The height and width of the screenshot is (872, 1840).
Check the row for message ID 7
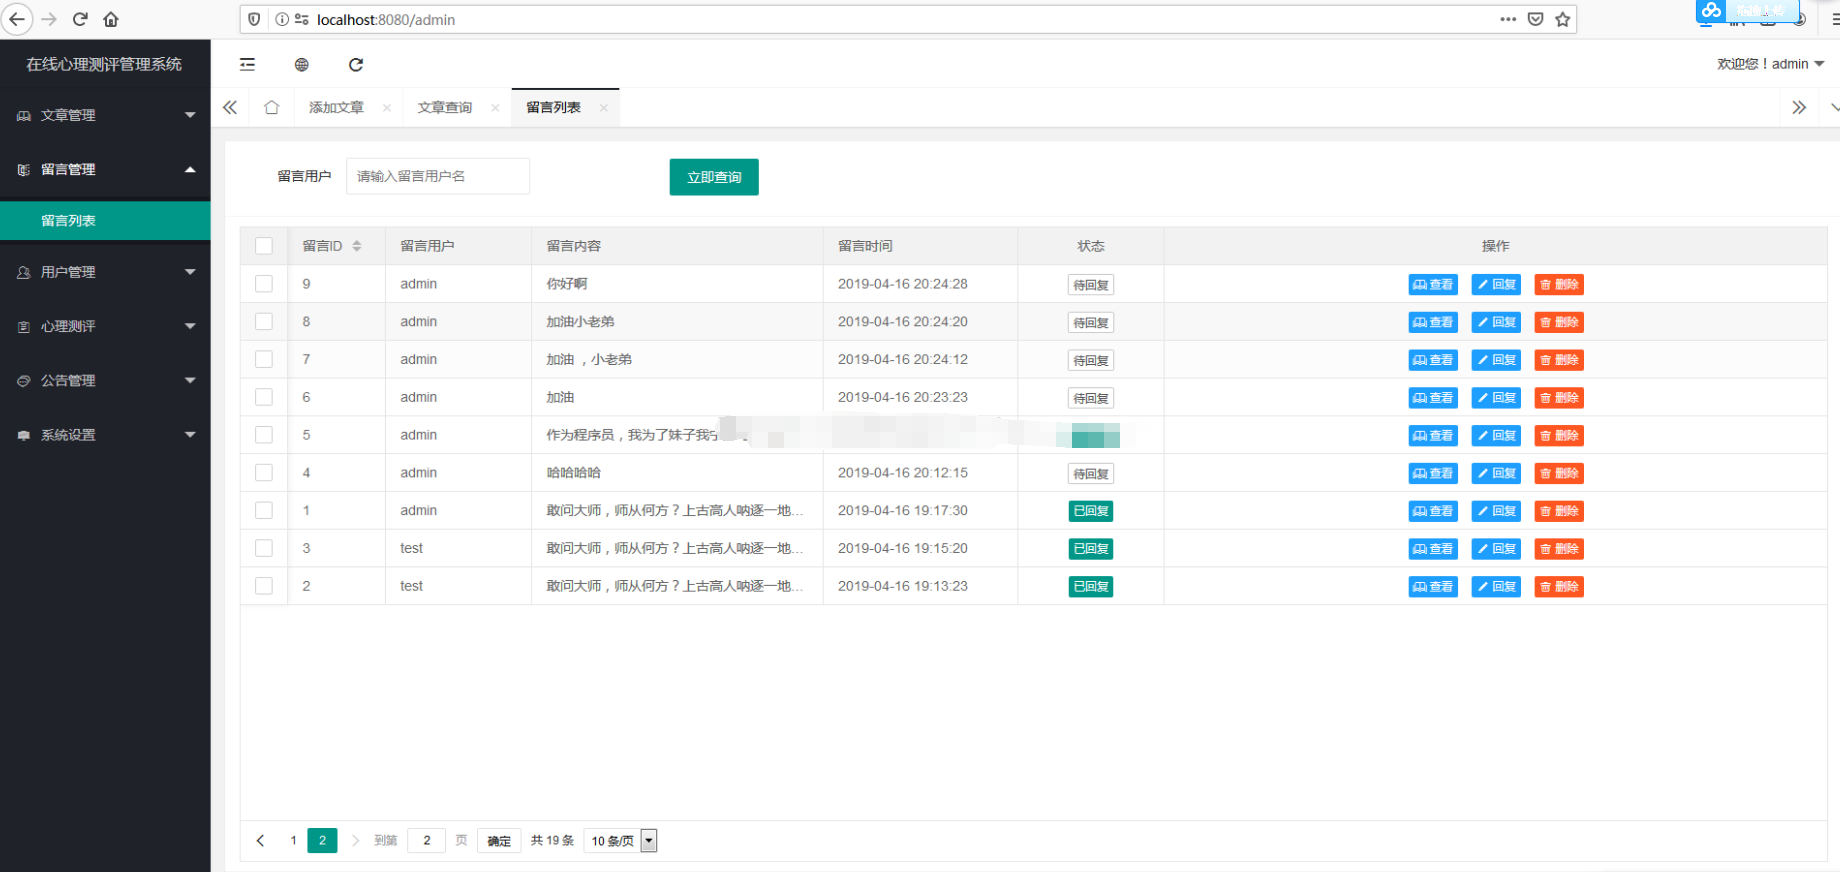(x=264, y=359)
